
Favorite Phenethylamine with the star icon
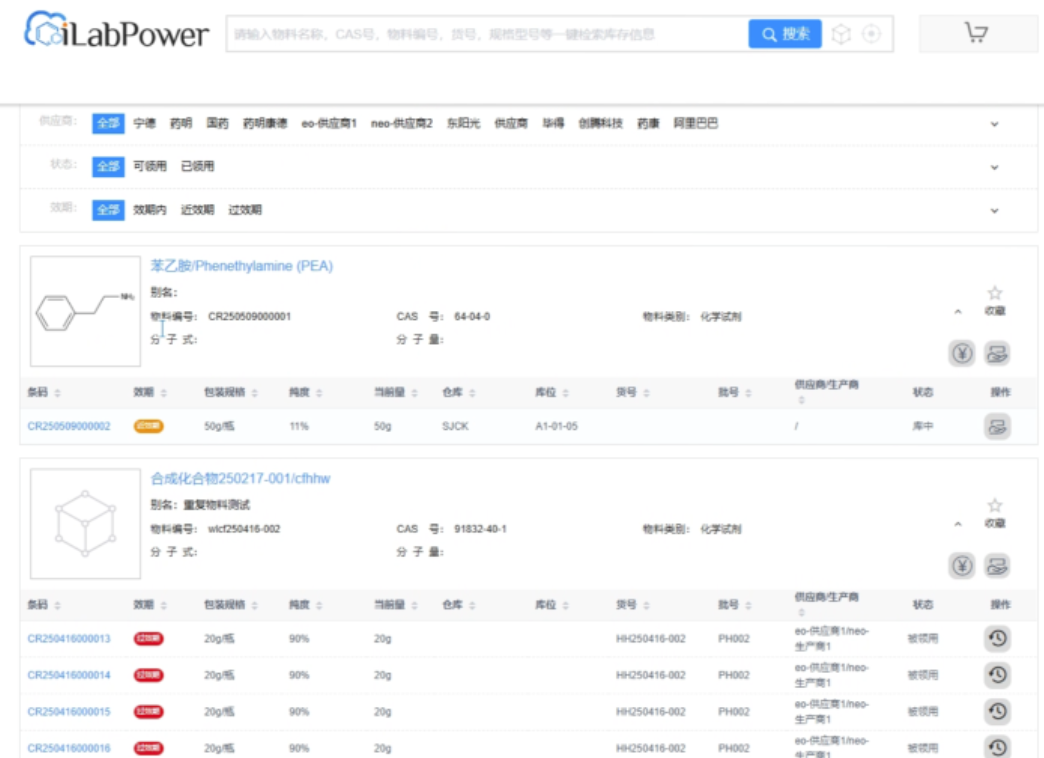(x=995, y=293)
